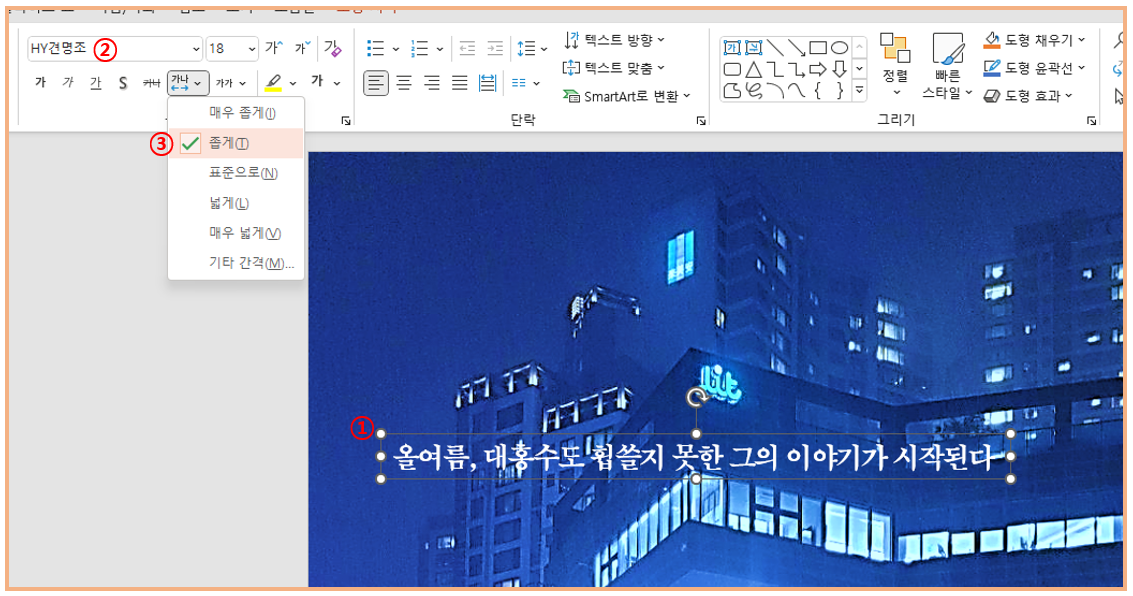Select the freeform shape tool
The image size is (1133, 596).
732,91
